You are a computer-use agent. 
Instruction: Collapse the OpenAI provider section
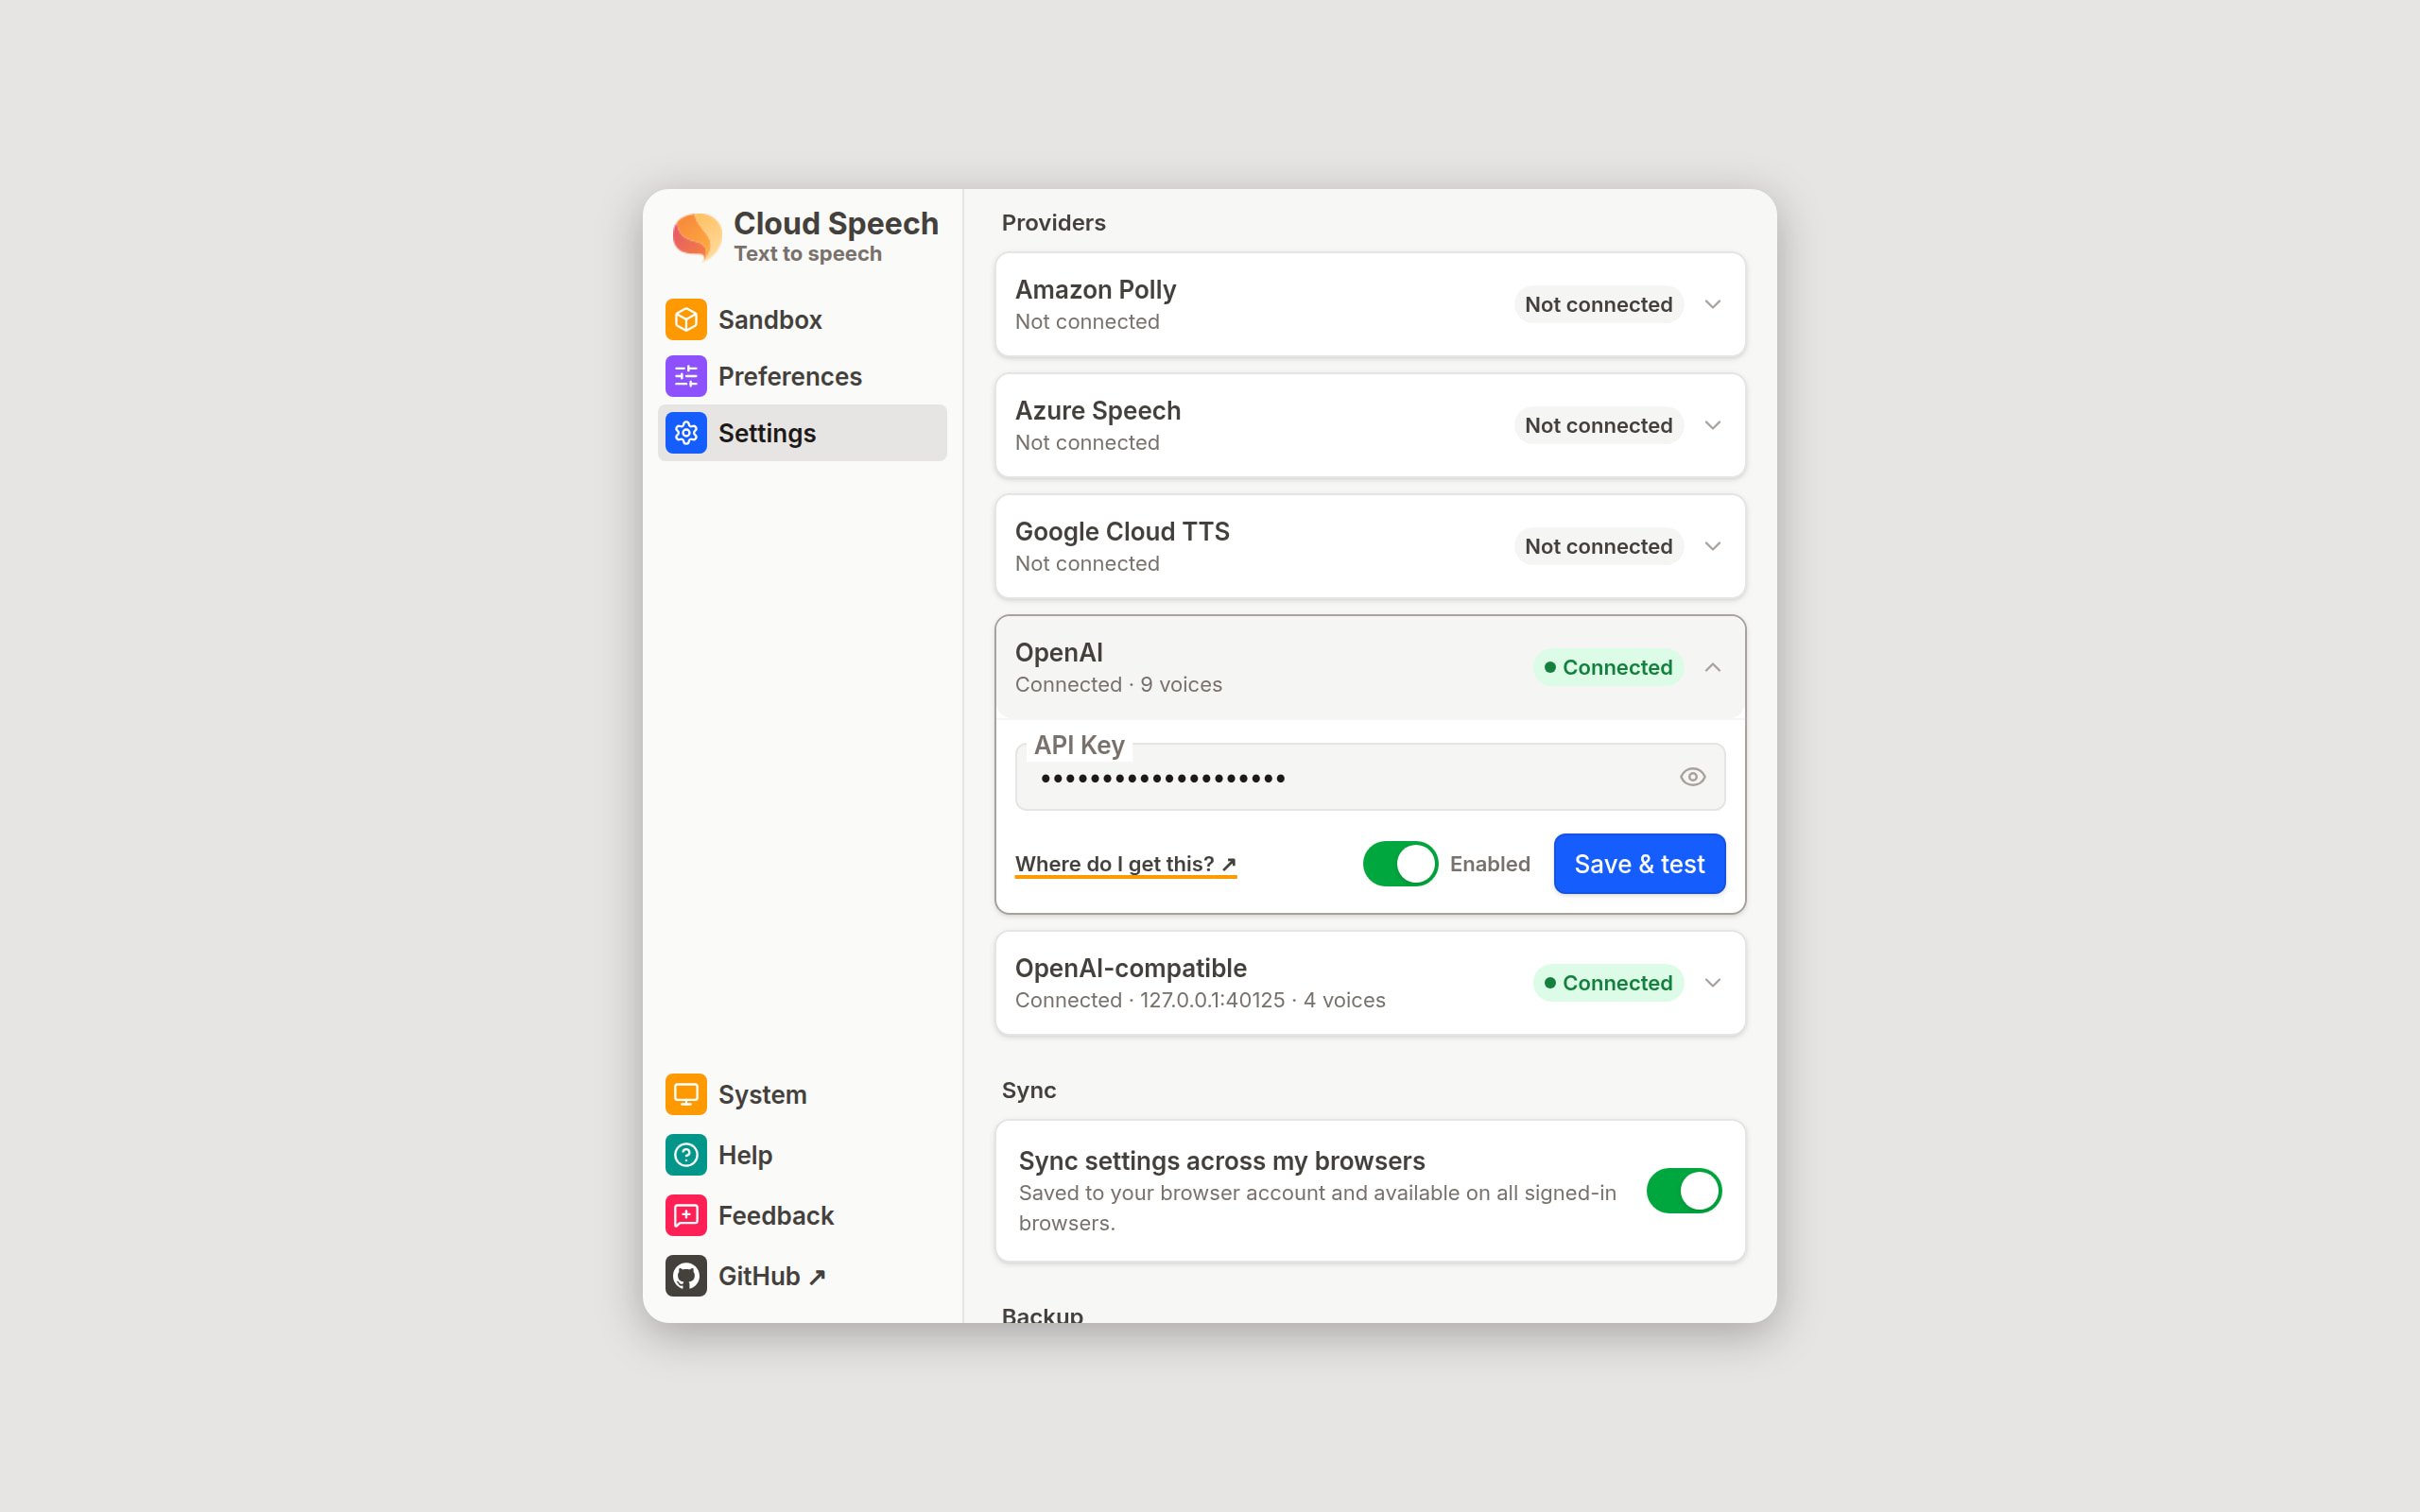(1712, 667)
